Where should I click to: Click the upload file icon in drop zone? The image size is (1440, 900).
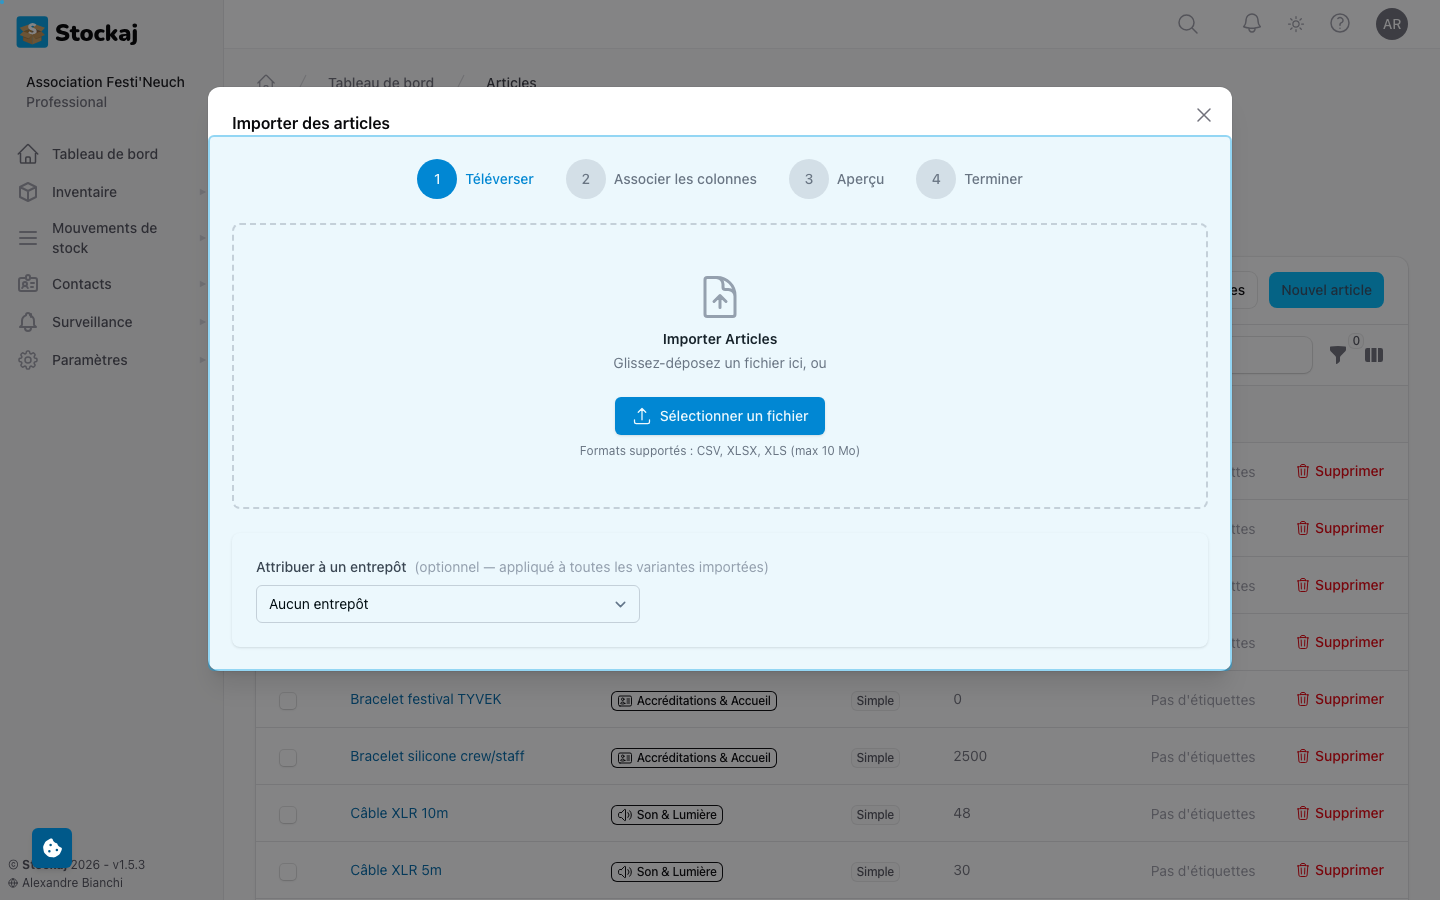pos(720,297)
